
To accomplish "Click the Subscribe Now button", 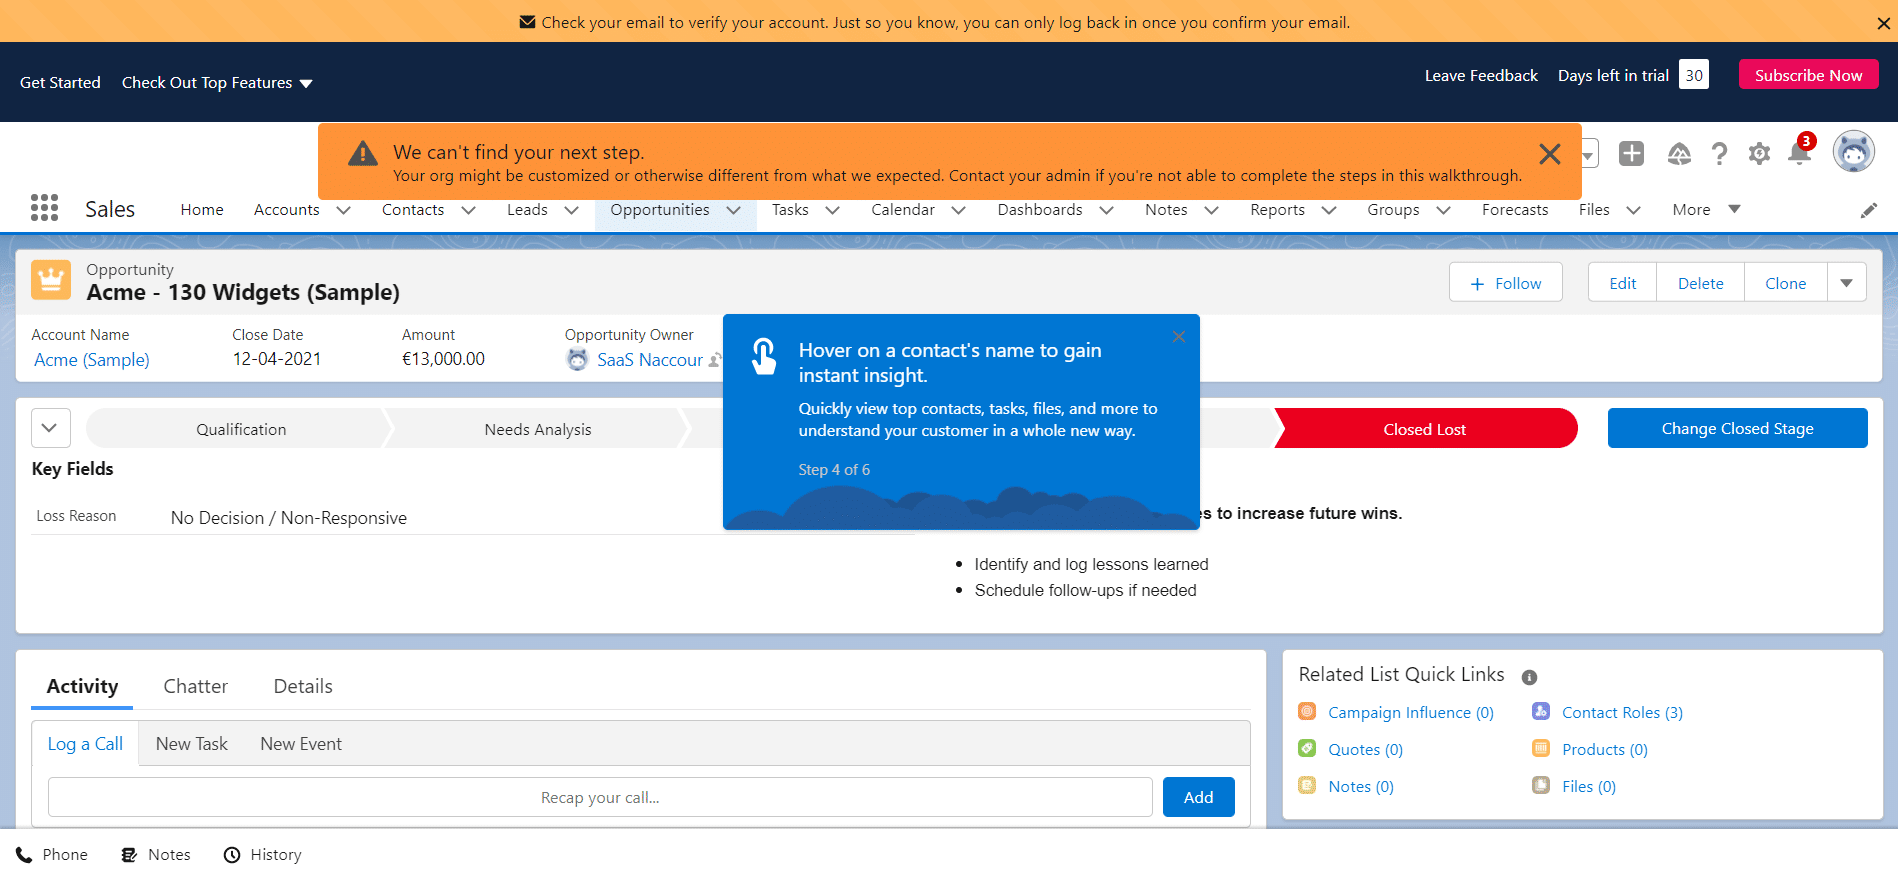I will pyautogui.click(x=1808, y=75).
